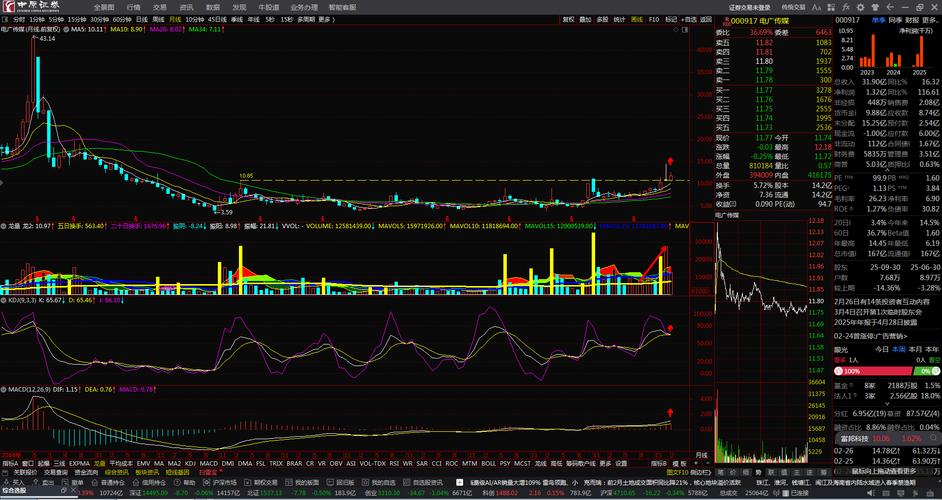The width and height of the screenshot is (942, 500).
Task: Expand the 更多 periods dropdown
Action: coord(325,19)
